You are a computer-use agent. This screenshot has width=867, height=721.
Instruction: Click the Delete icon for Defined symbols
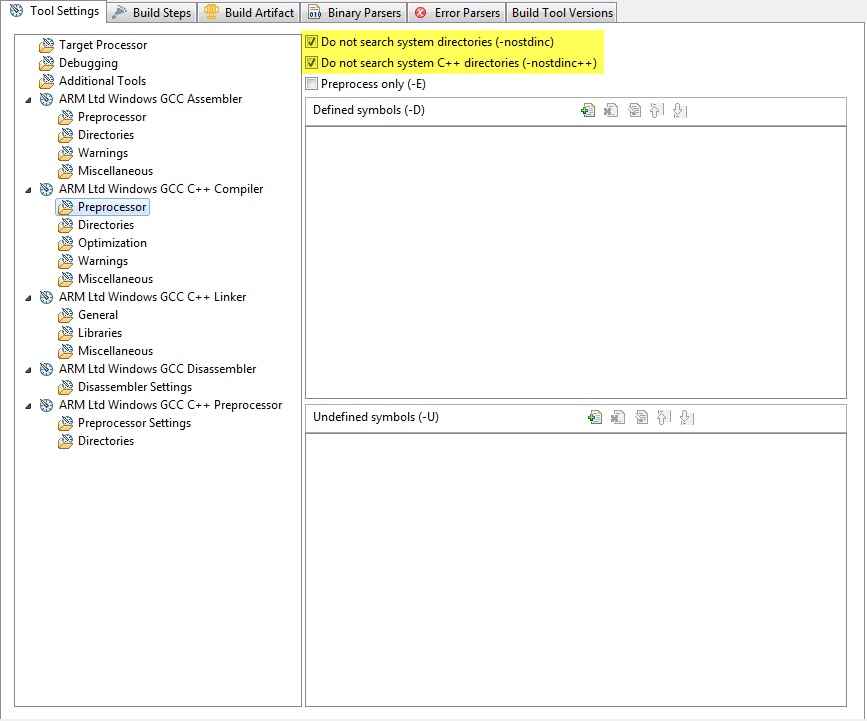[611, 110]
